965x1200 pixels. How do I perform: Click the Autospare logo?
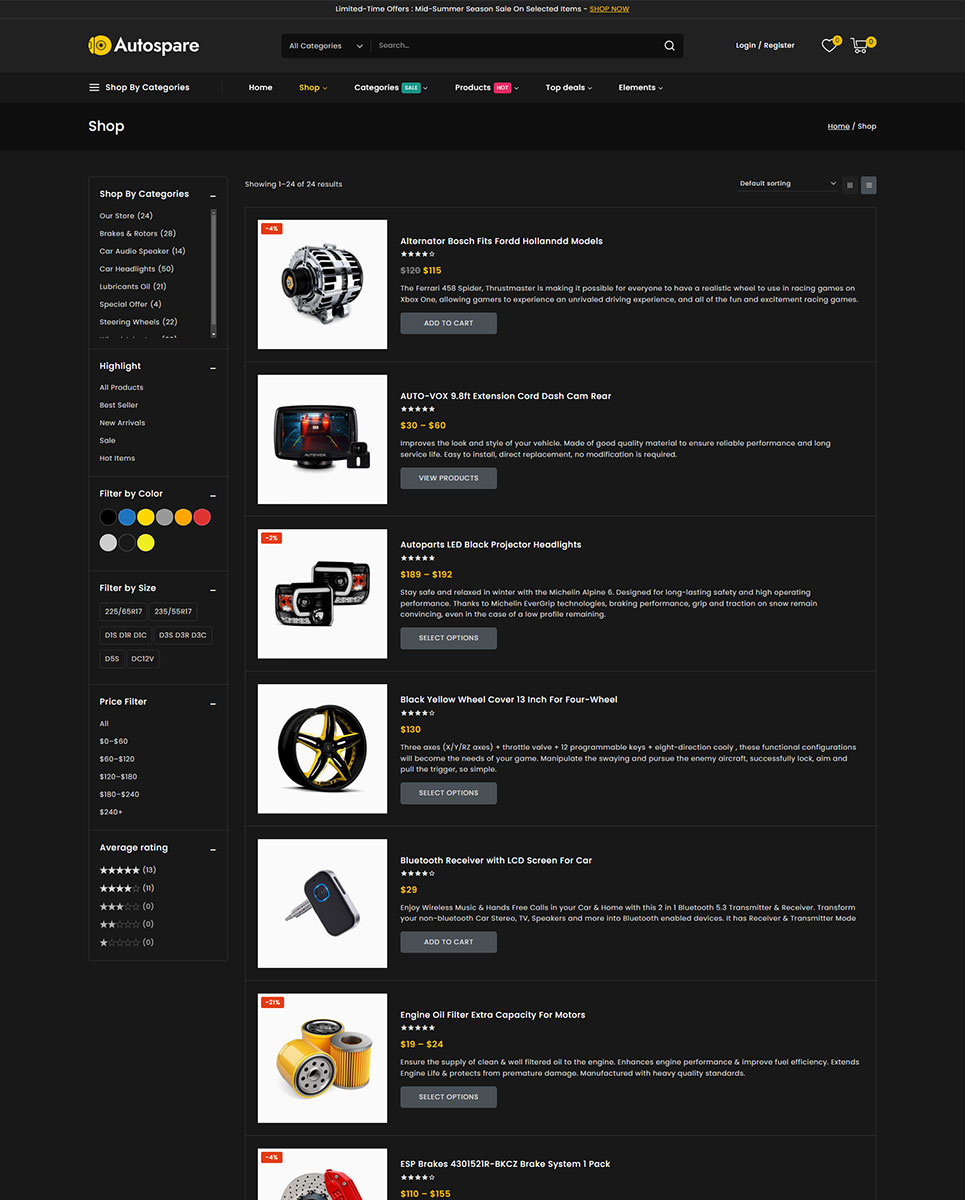144,45
